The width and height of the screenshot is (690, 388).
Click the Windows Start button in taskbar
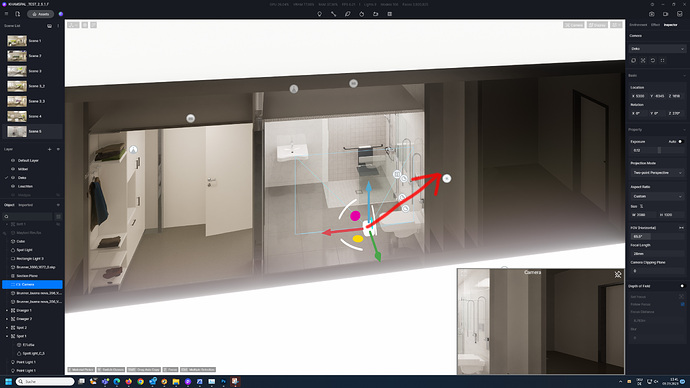(8, 381)
